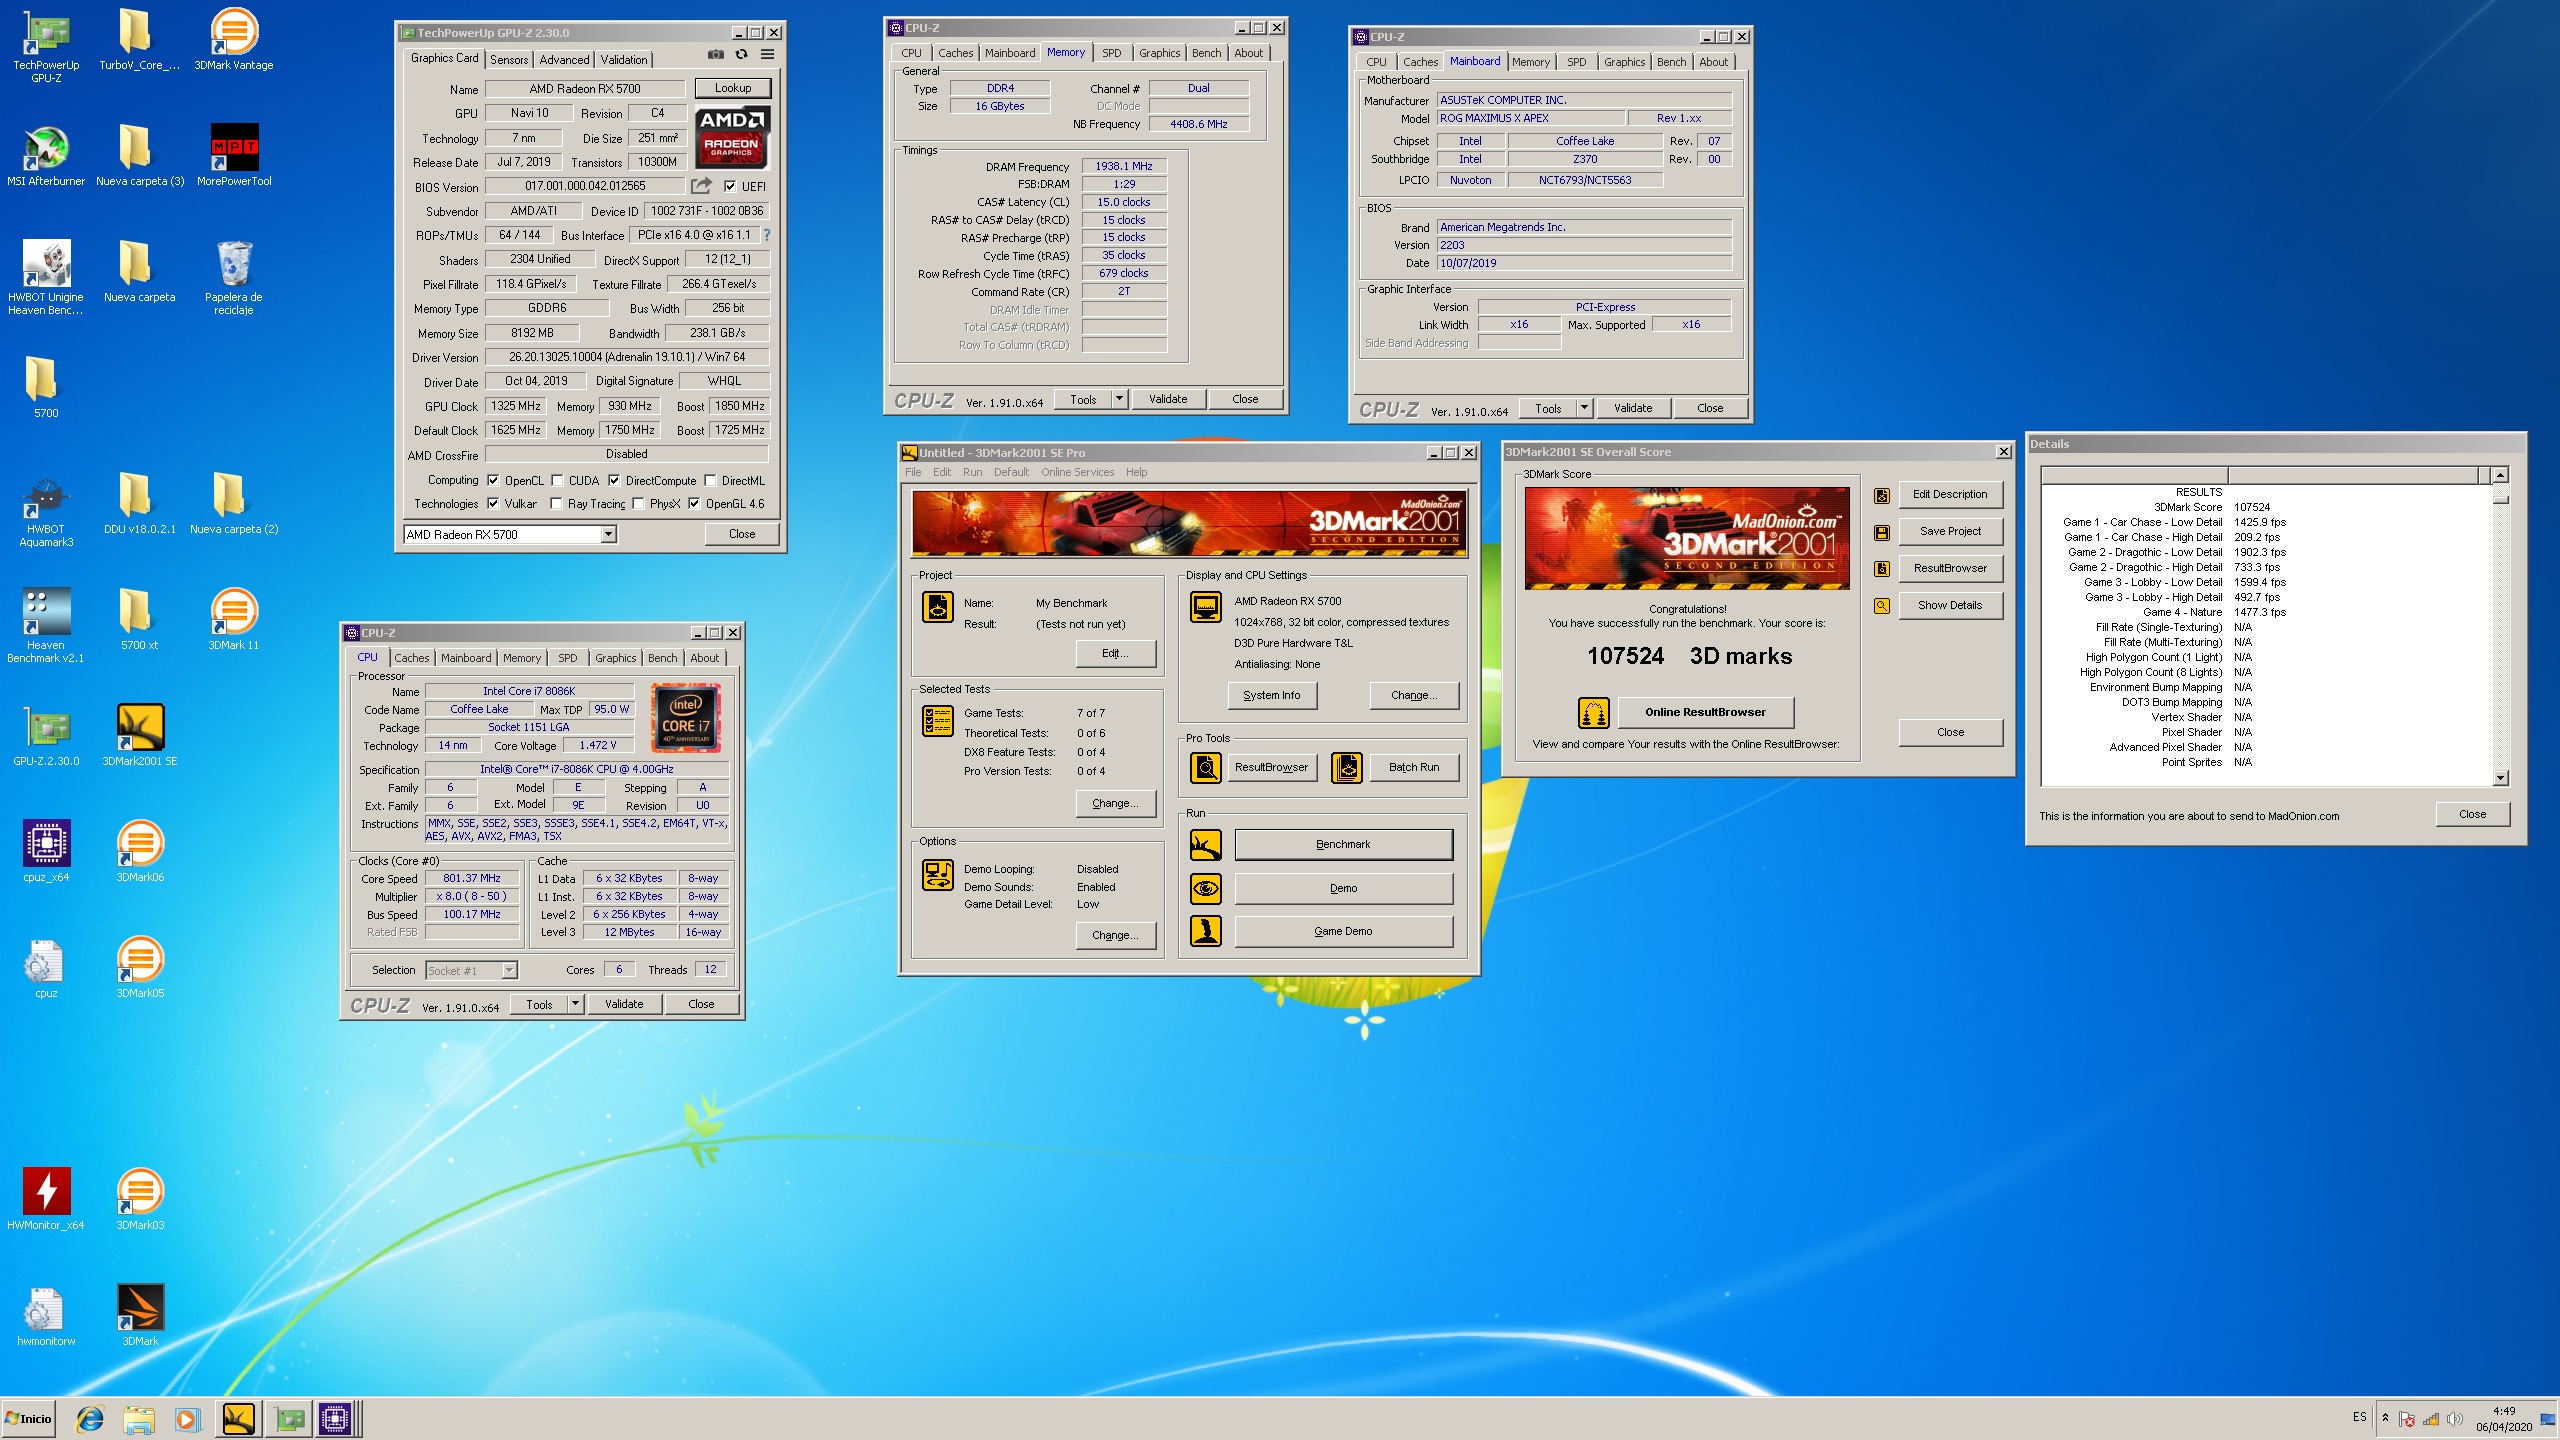The image size is (2560, 1440).
Task: Toggle the OpenGL 4.6 checkbox
Action: 694,503
